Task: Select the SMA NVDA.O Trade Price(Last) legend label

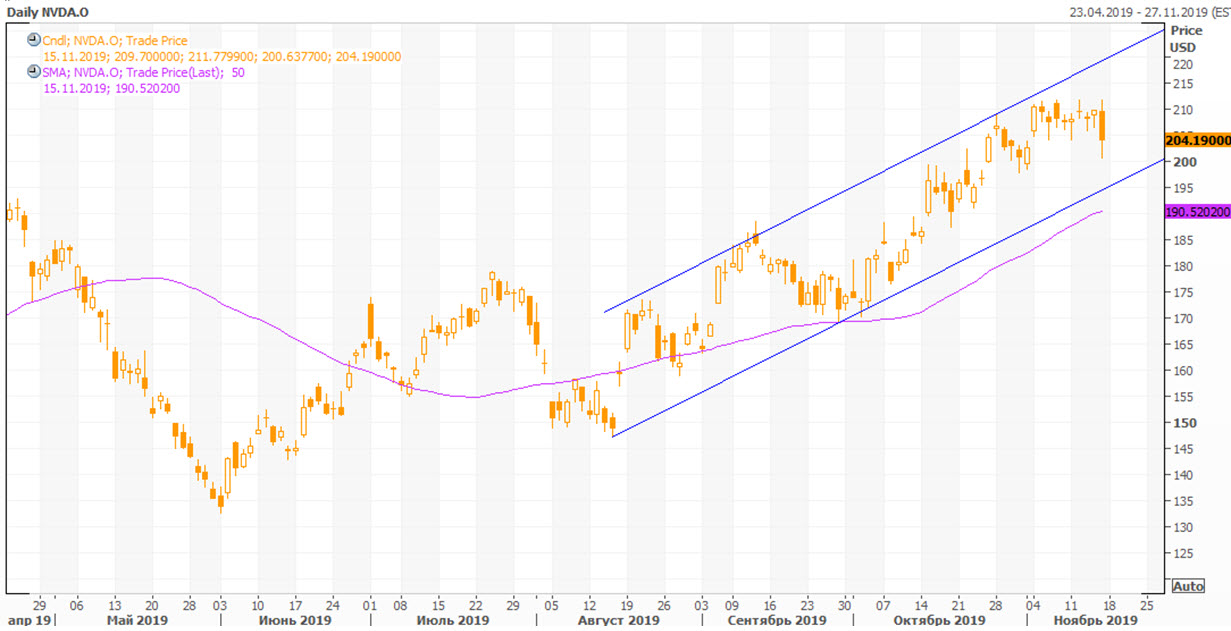Action: click(x=143, y=73)
